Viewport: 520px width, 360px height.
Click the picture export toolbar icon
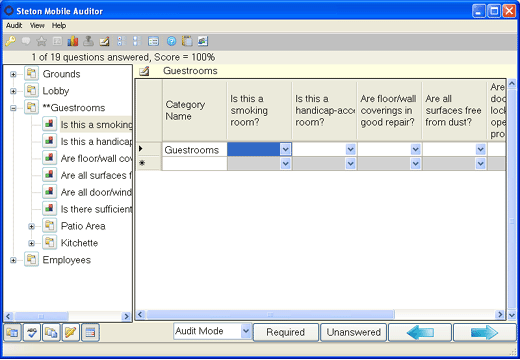click(x=203, y=41)
